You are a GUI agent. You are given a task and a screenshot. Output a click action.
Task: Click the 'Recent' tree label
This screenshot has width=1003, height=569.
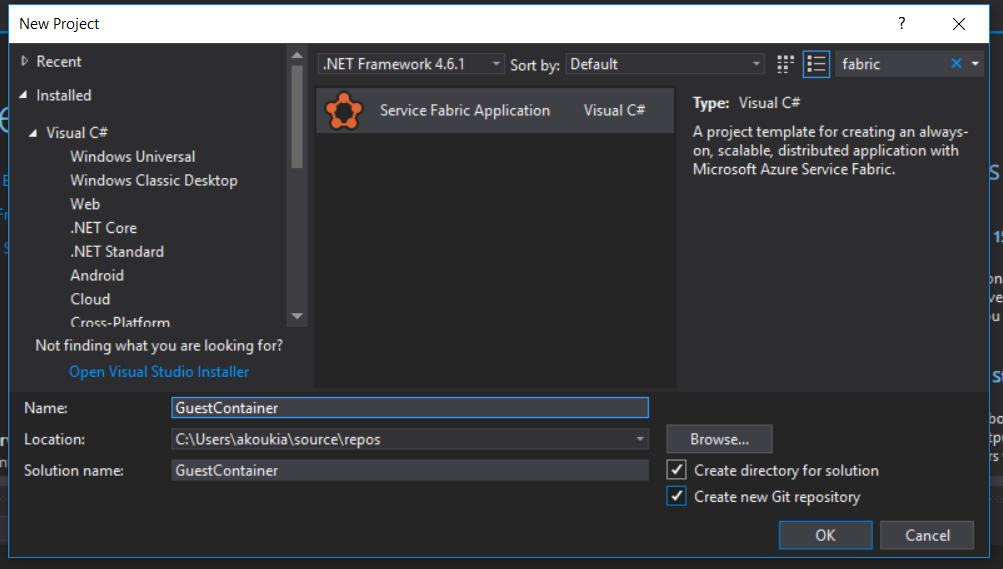pyautogui.click(x=59, y=61)
